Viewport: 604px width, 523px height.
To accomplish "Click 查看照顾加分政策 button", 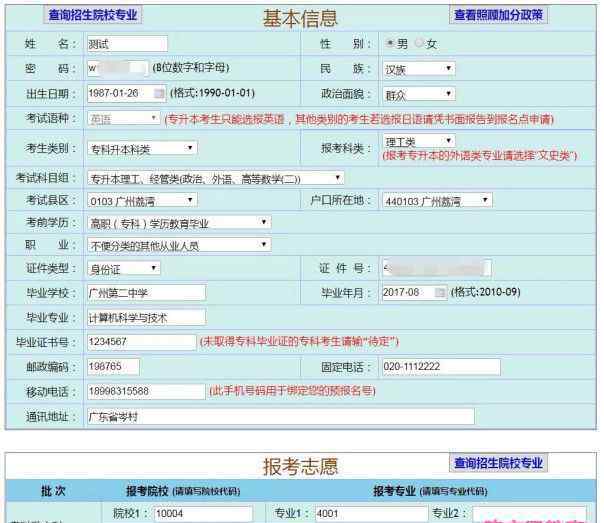I will click(498, 15).
